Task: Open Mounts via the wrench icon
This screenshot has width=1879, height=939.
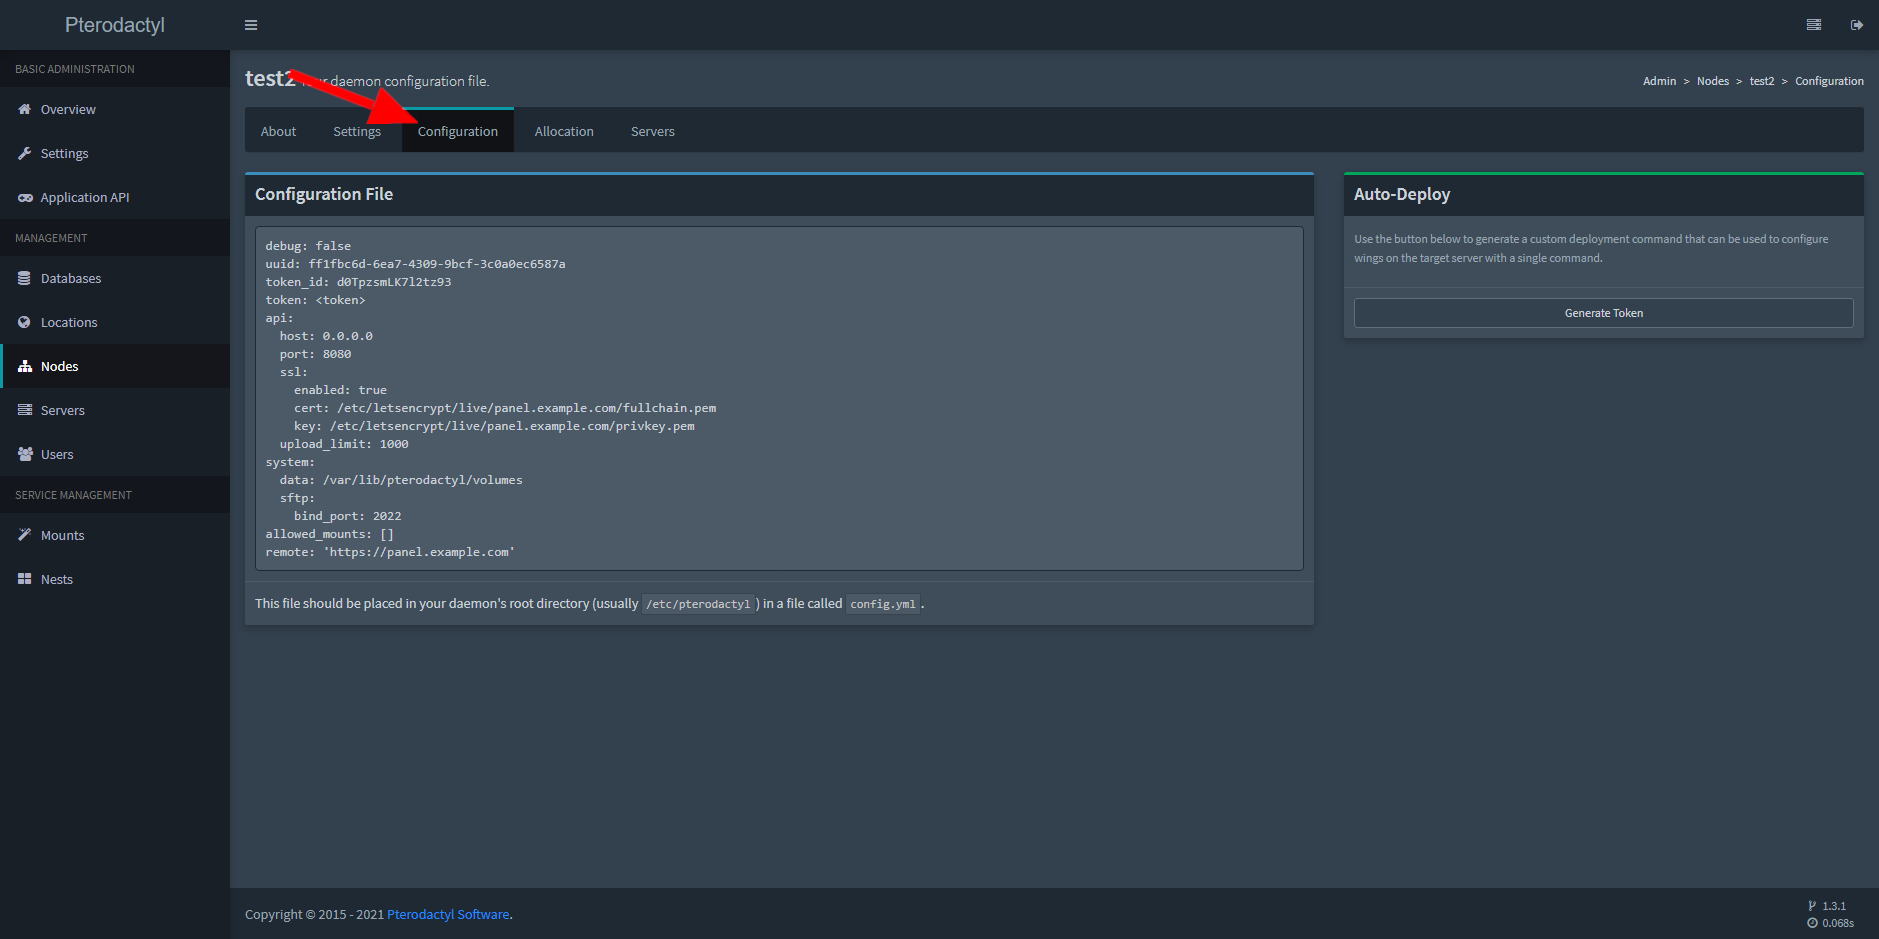Action: coord(24,535)
